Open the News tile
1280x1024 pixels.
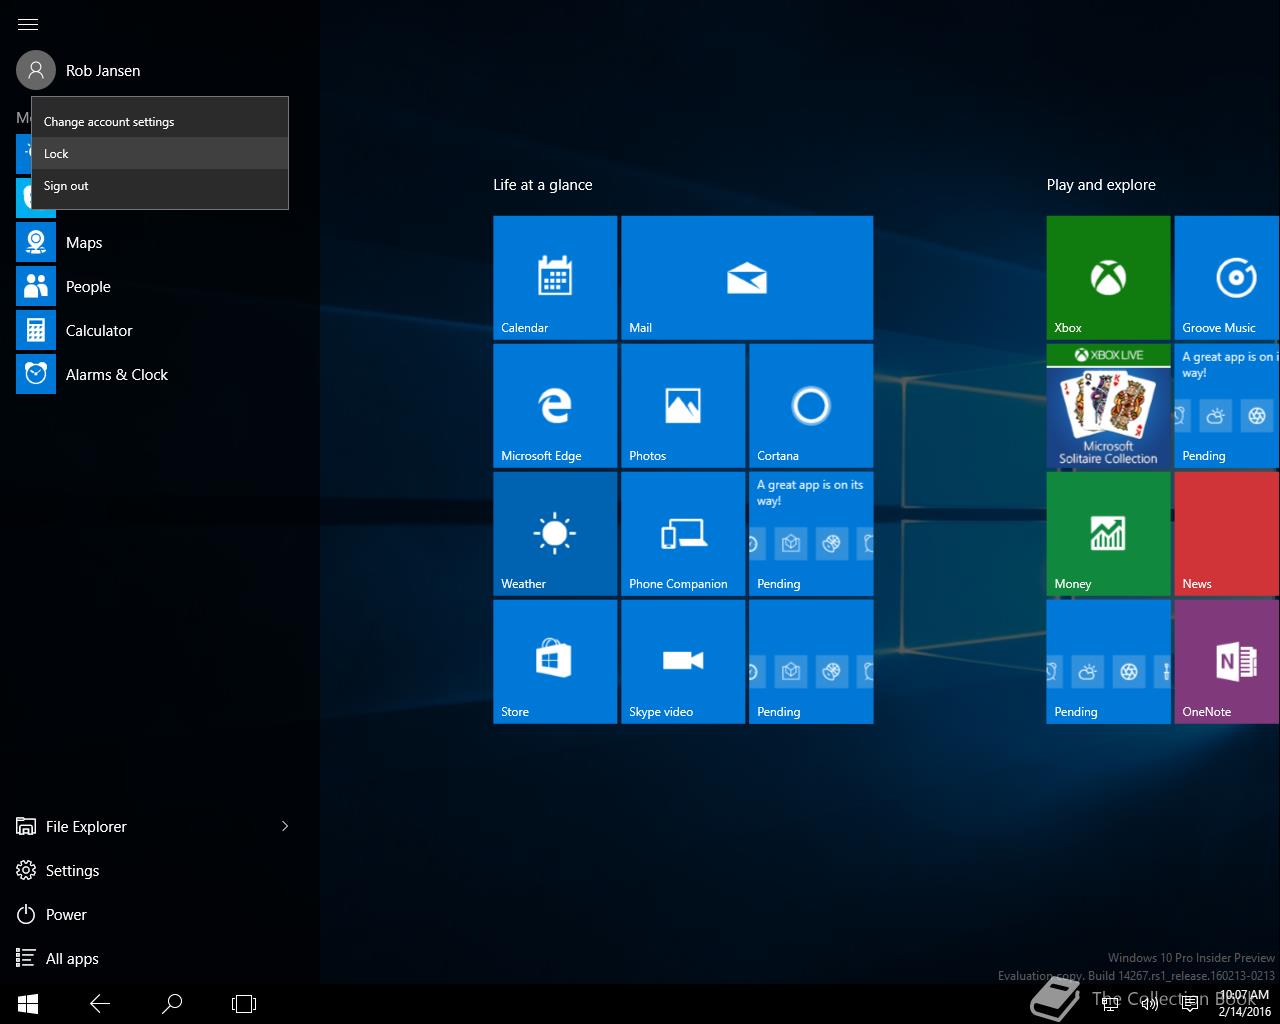click(x=1227, y=534)
